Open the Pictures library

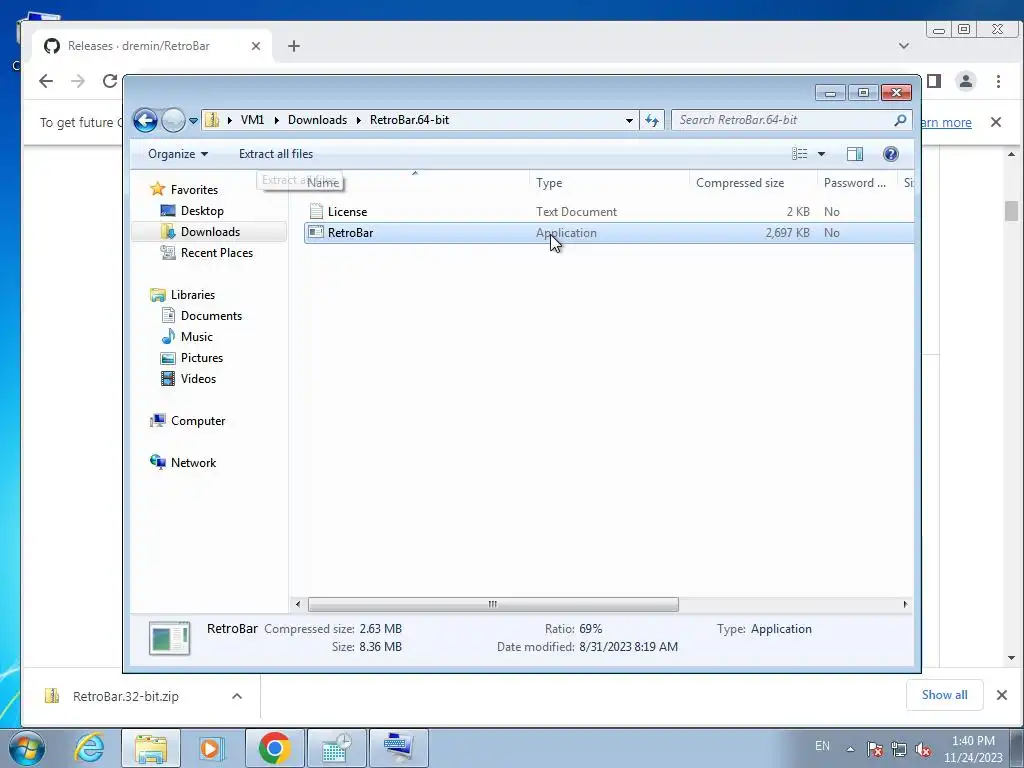coord(202,358)
